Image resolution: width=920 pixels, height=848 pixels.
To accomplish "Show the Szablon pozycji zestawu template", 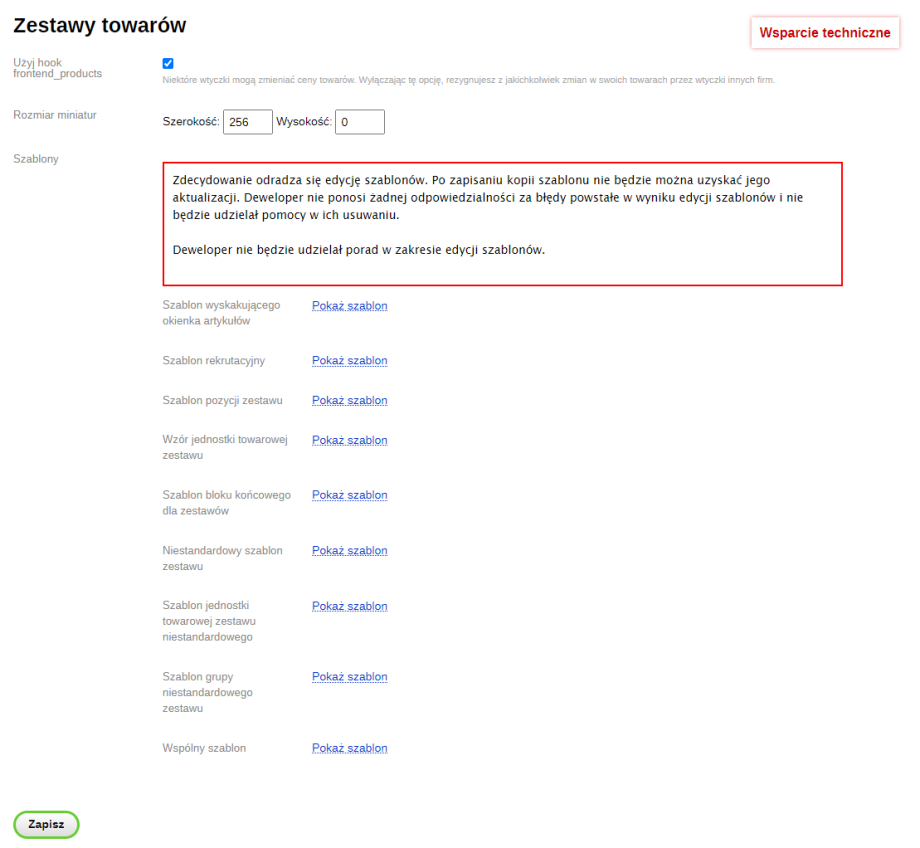I will pyautogui.click(x=349, y=401).
